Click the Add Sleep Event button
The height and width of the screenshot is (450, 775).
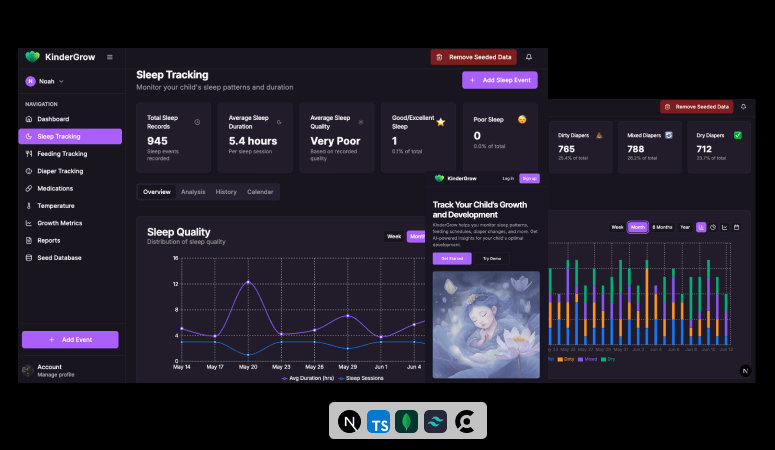[500, 80]
